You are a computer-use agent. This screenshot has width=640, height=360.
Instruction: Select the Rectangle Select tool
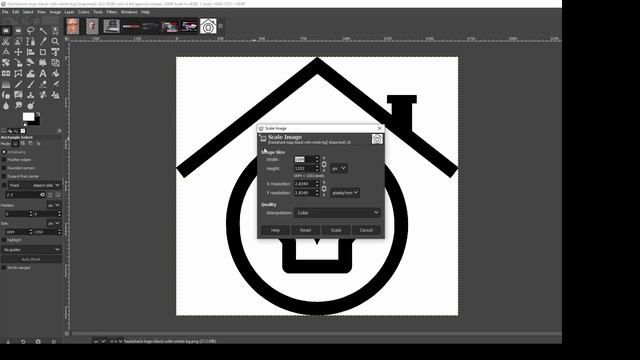click(x=6, y=31)
